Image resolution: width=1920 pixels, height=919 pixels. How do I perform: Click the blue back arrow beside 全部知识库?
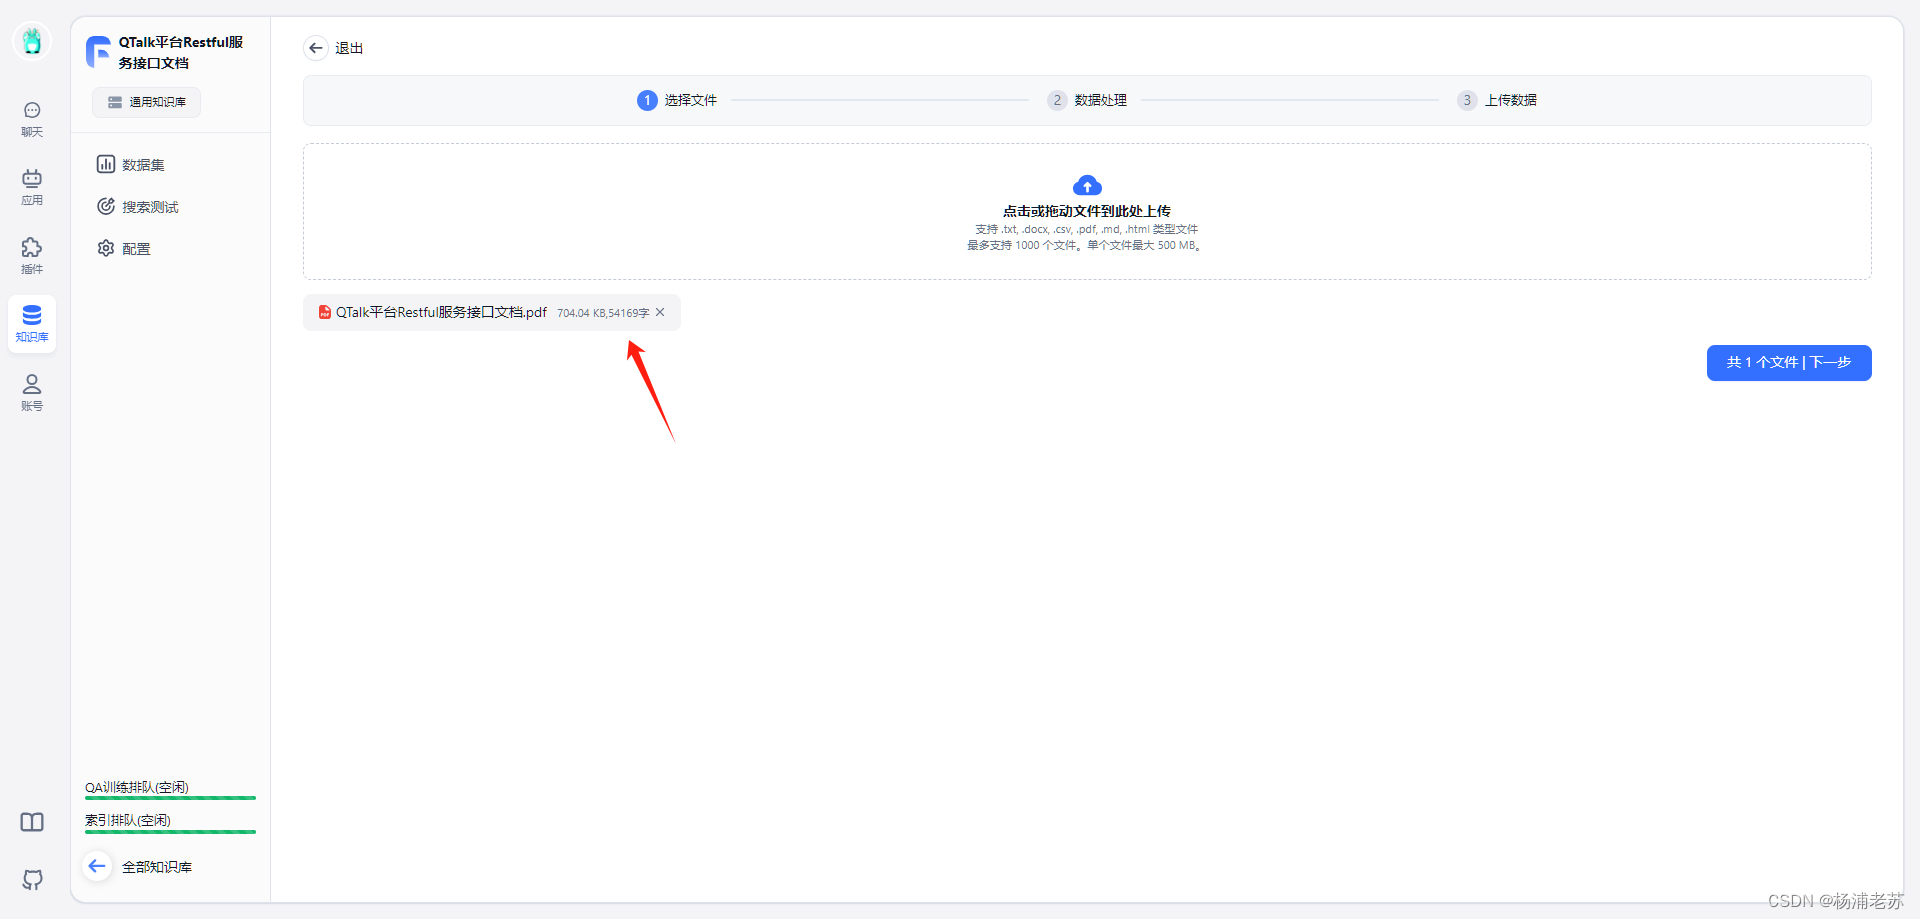point(97,866)
